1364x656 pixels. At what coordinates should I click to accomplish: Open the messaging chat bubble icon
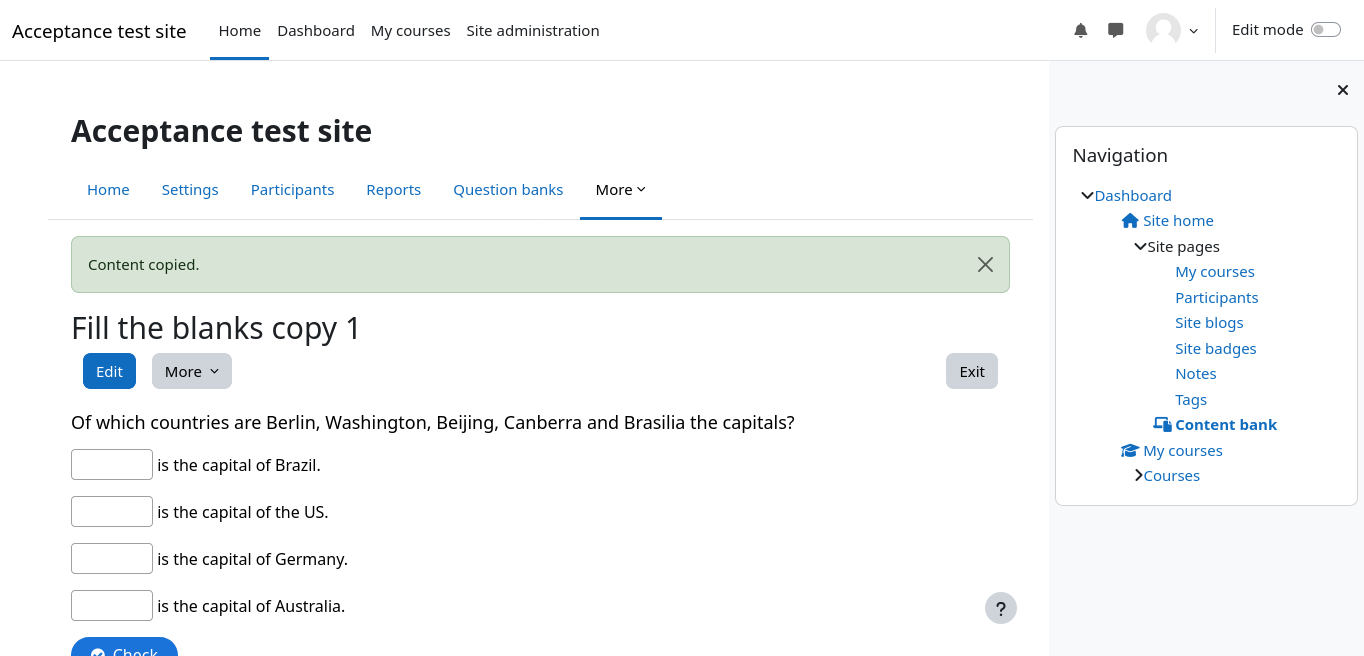1116,31
